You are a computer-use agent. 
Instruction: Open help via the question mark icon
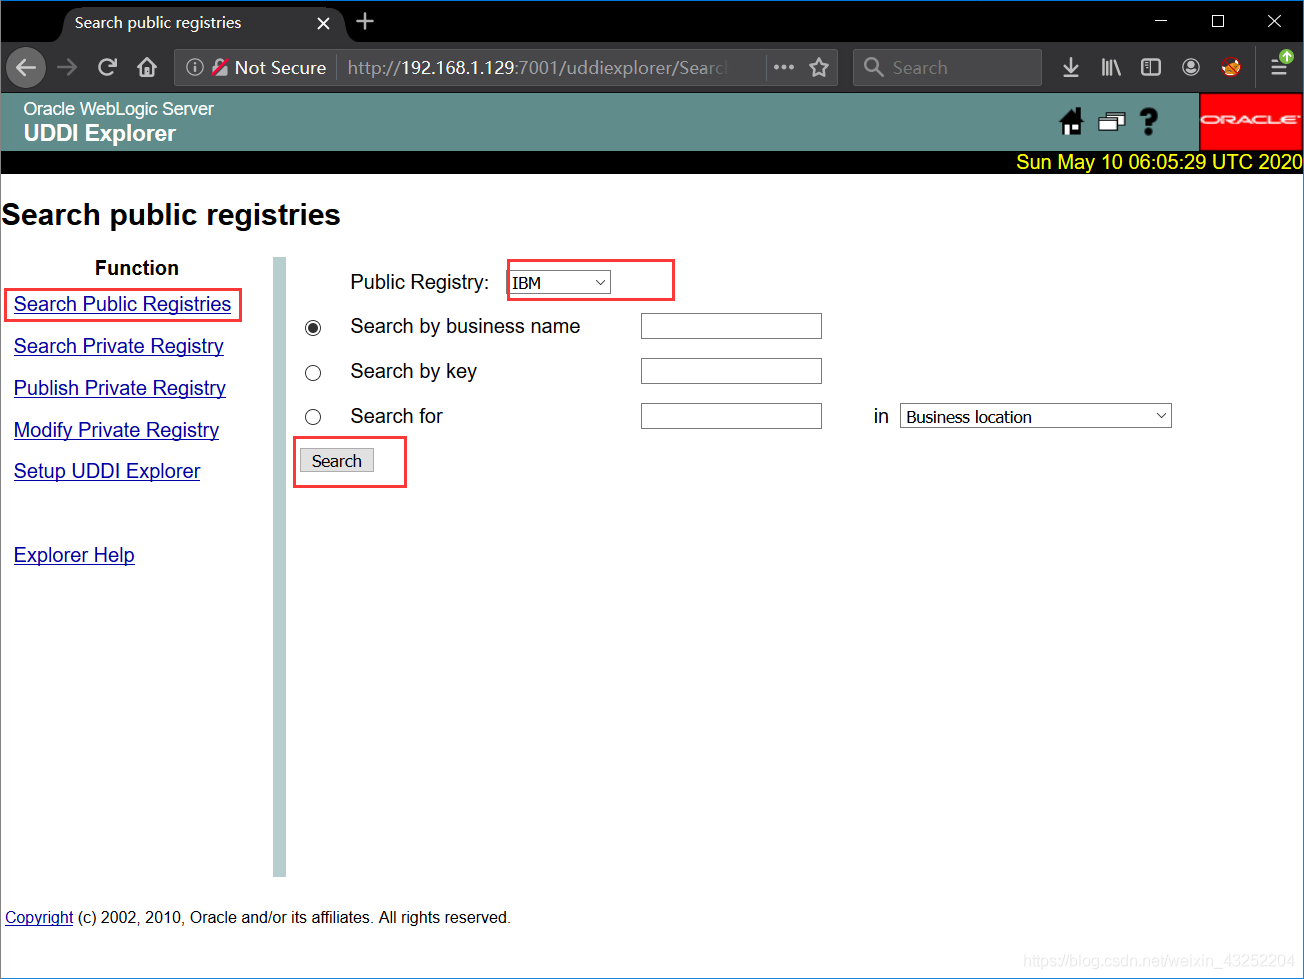coord(1149,121)
